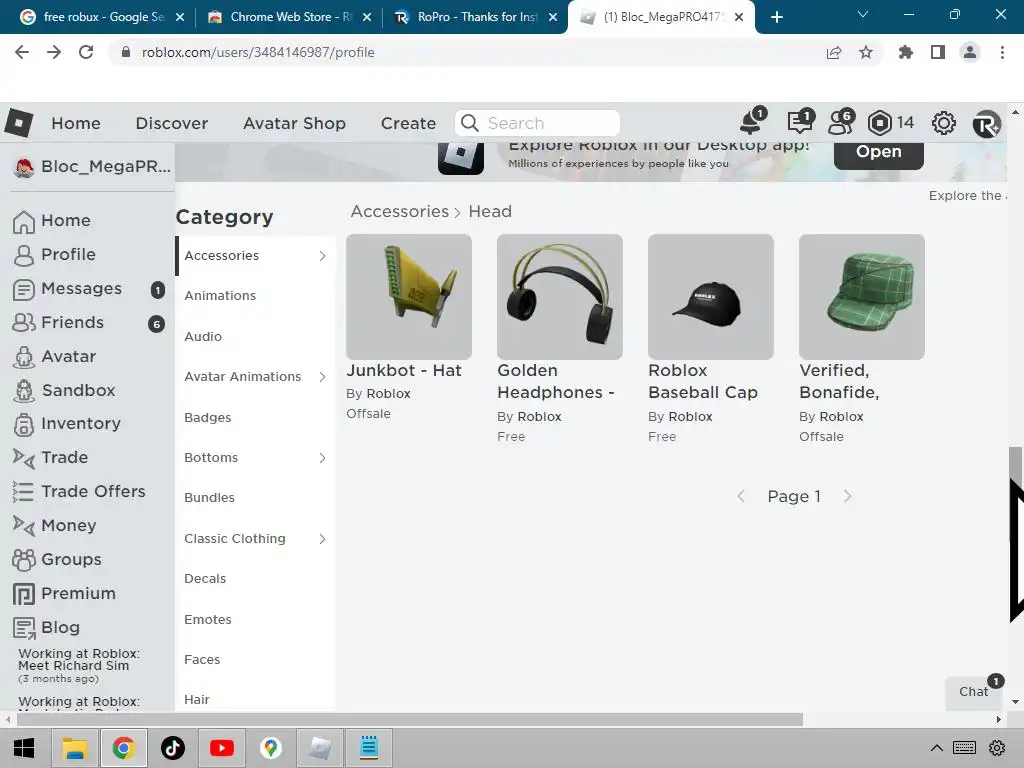Viewport: 1024px width, 768px height.
Task: Click the Accessories breadcrumb link
Action: 400,212
